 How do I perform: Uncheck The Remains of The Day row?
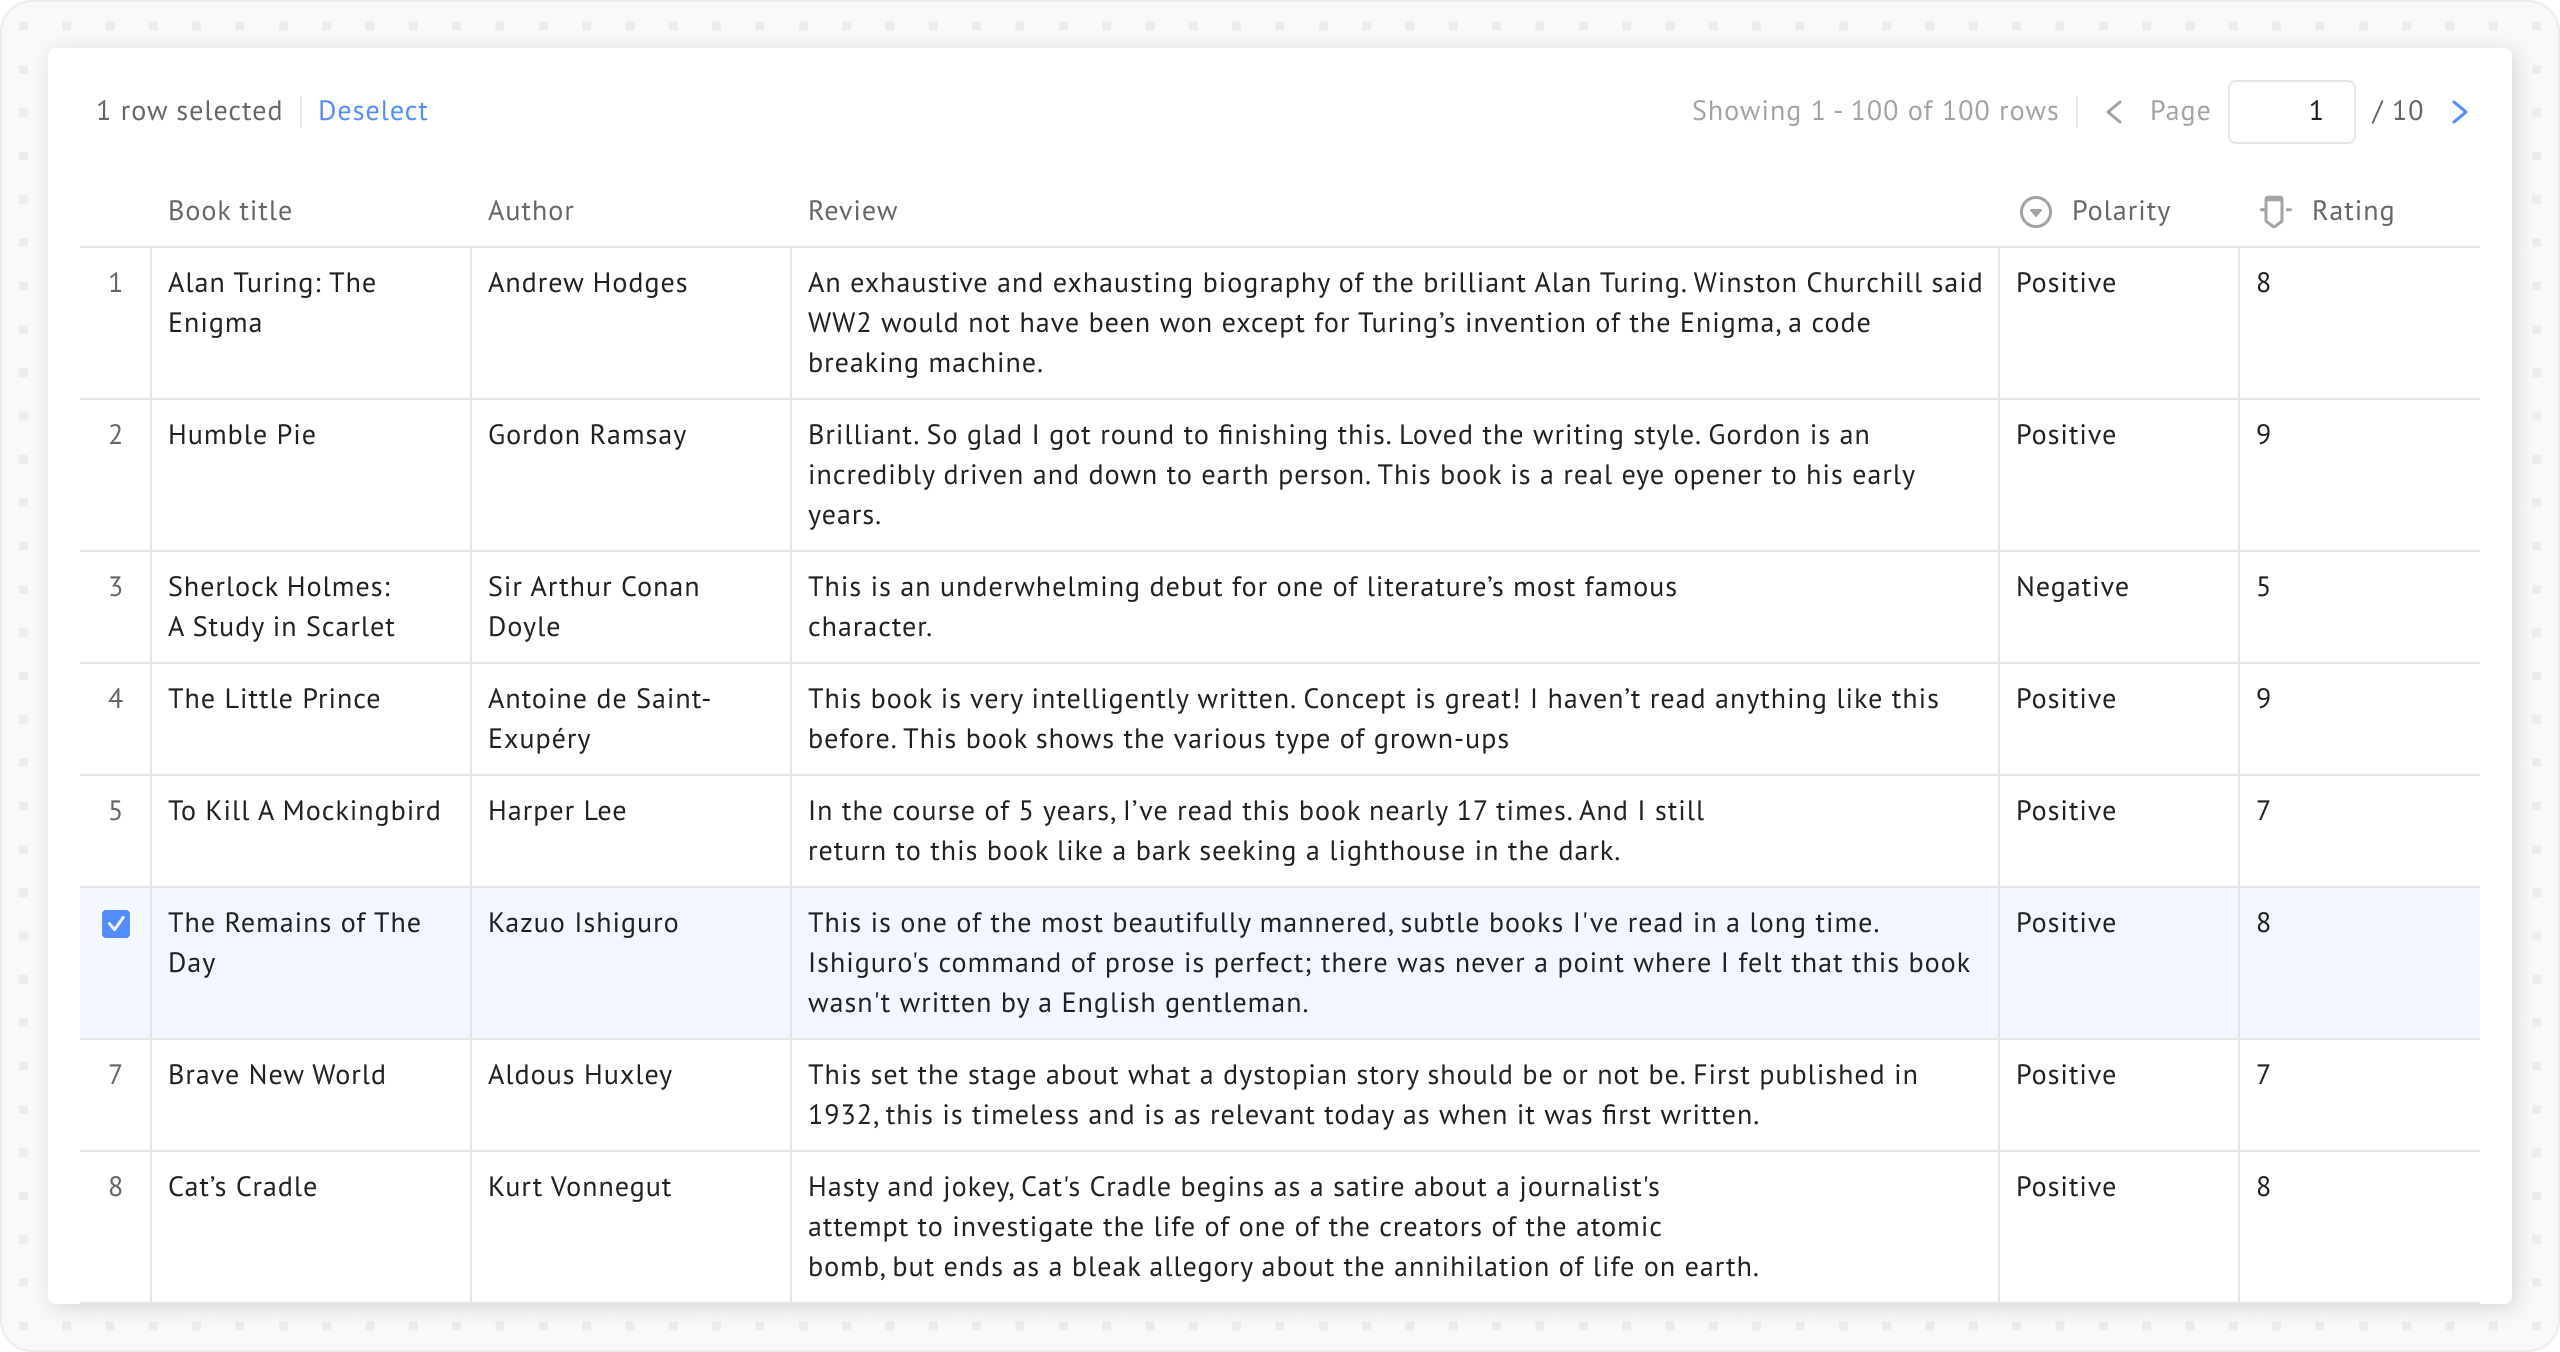116,924
